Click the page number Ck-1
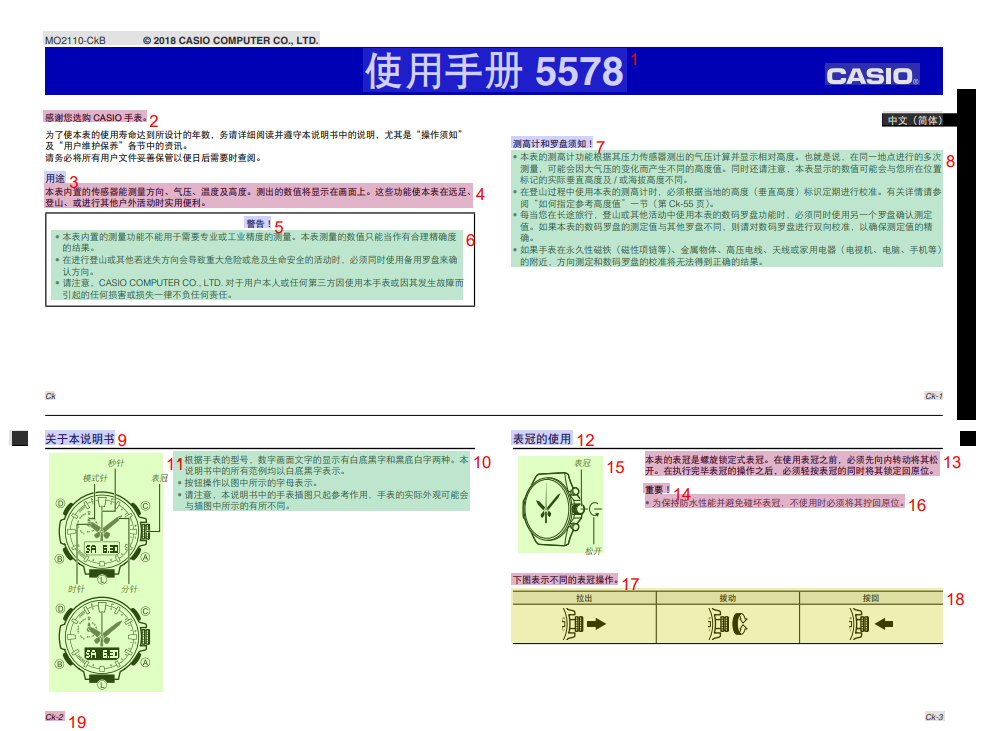This screenshot has width=984, height=731. click(x=934, y=396)
